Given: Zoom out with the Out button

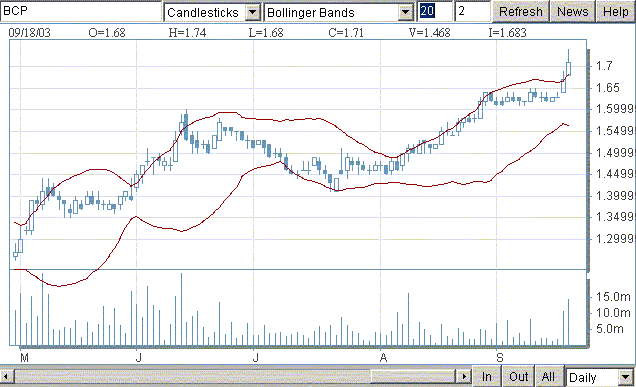Looking at the screenshot, I should coord(518,376).
